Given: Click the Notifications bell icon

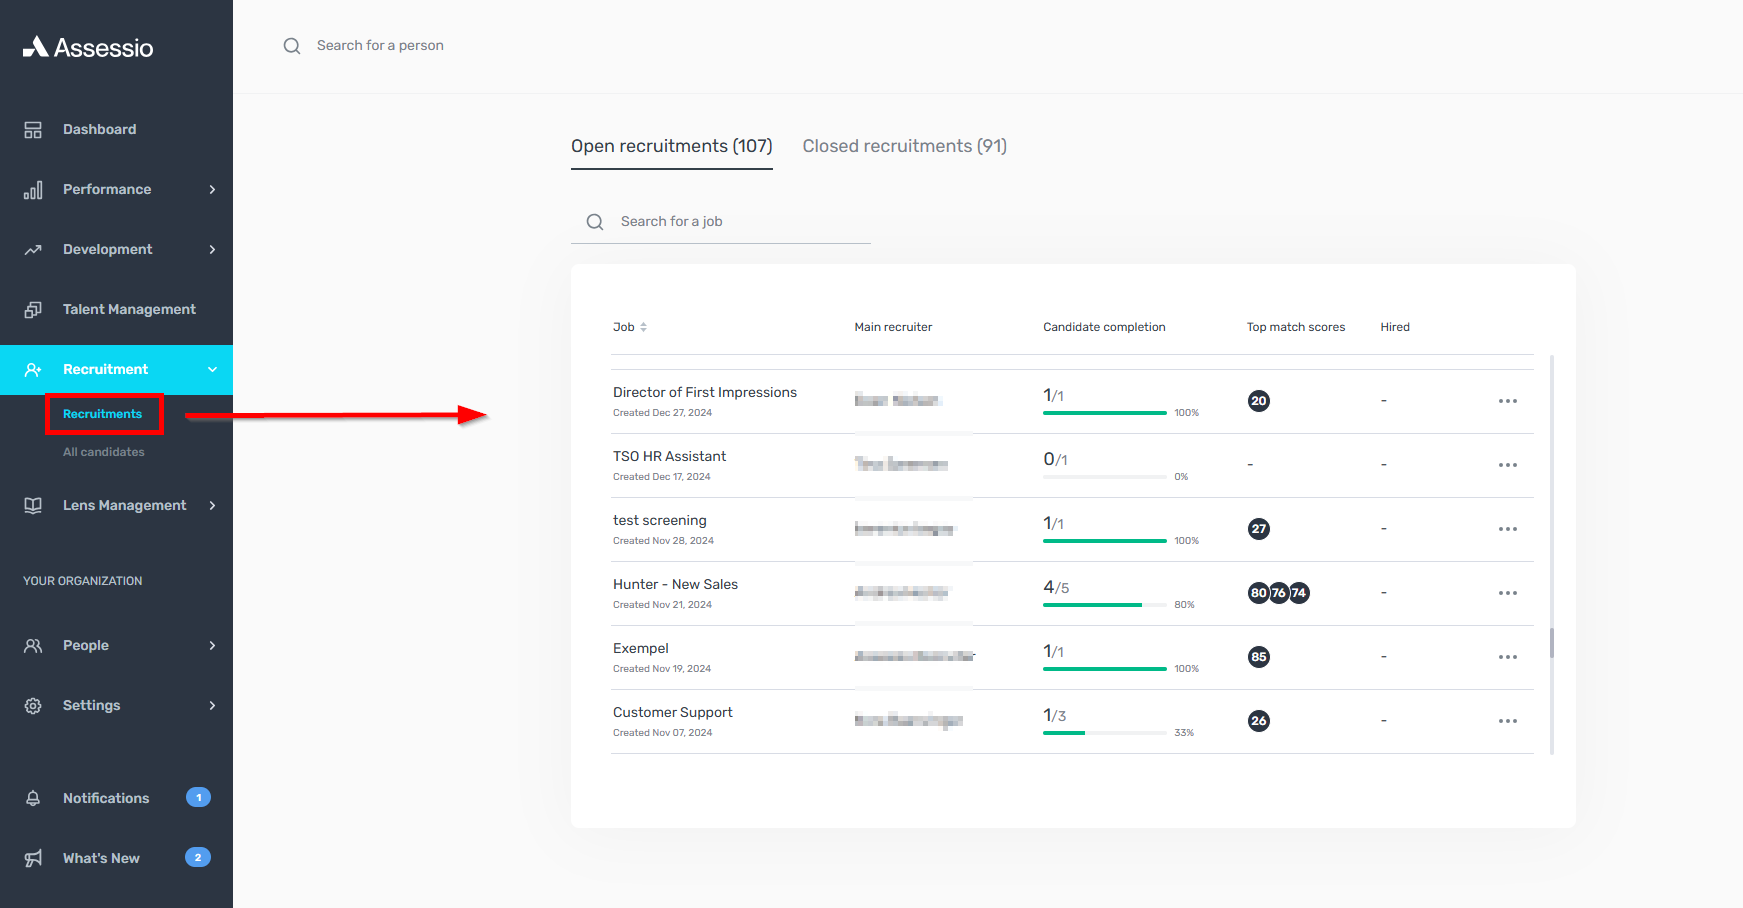Looking at the screenshot, I should point(33,798).
